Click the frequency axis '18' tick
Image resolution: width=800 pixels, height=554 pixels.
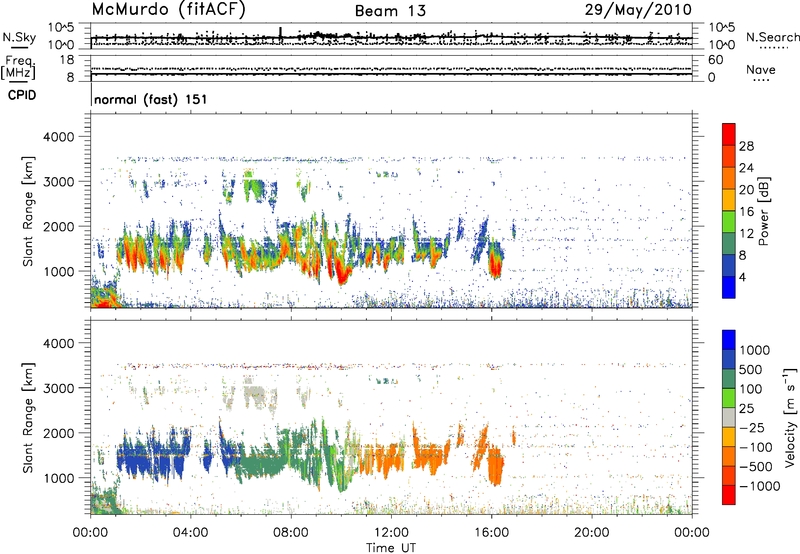tap(67, 60)
